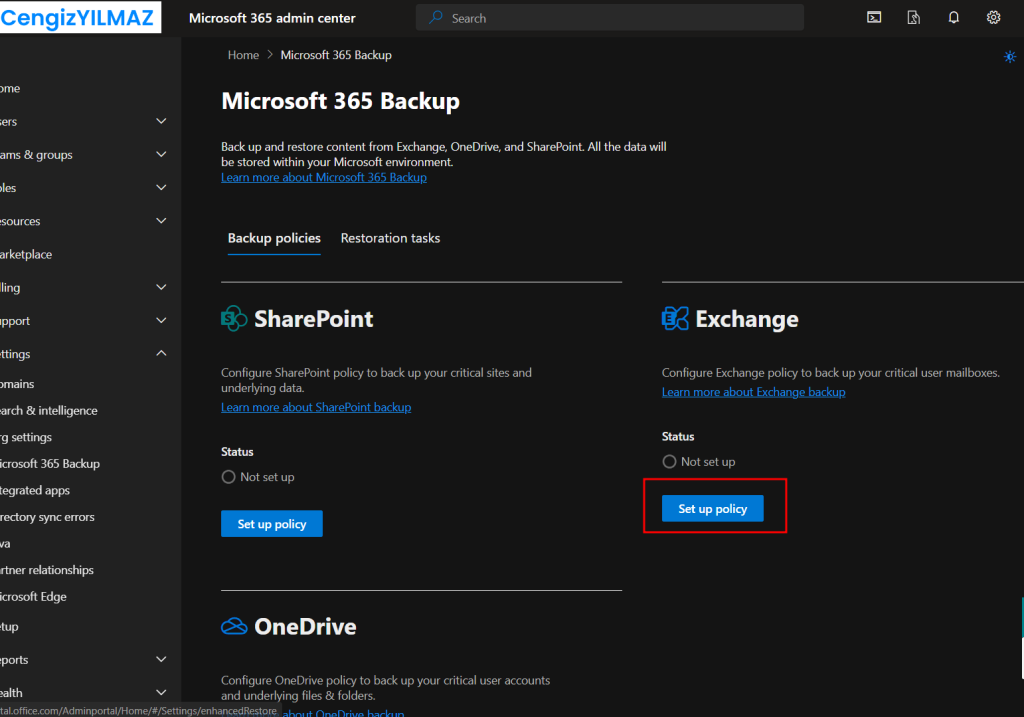The image size is (1024, 717).
Task: Select Exchange's Not set up status circle
Action: 669,462
